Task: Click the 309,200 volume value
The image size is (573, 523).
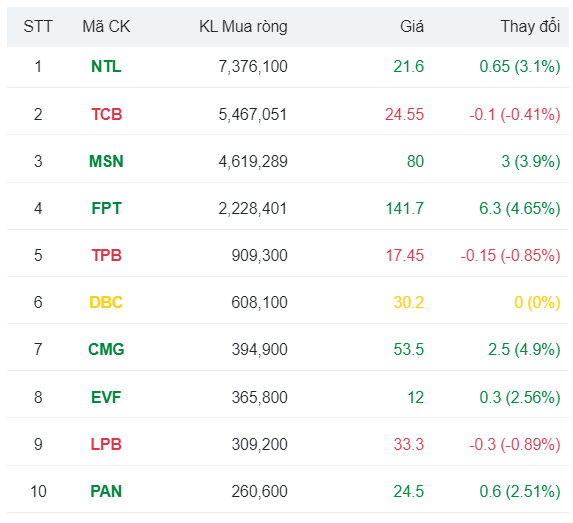Action: coord(259,444)
